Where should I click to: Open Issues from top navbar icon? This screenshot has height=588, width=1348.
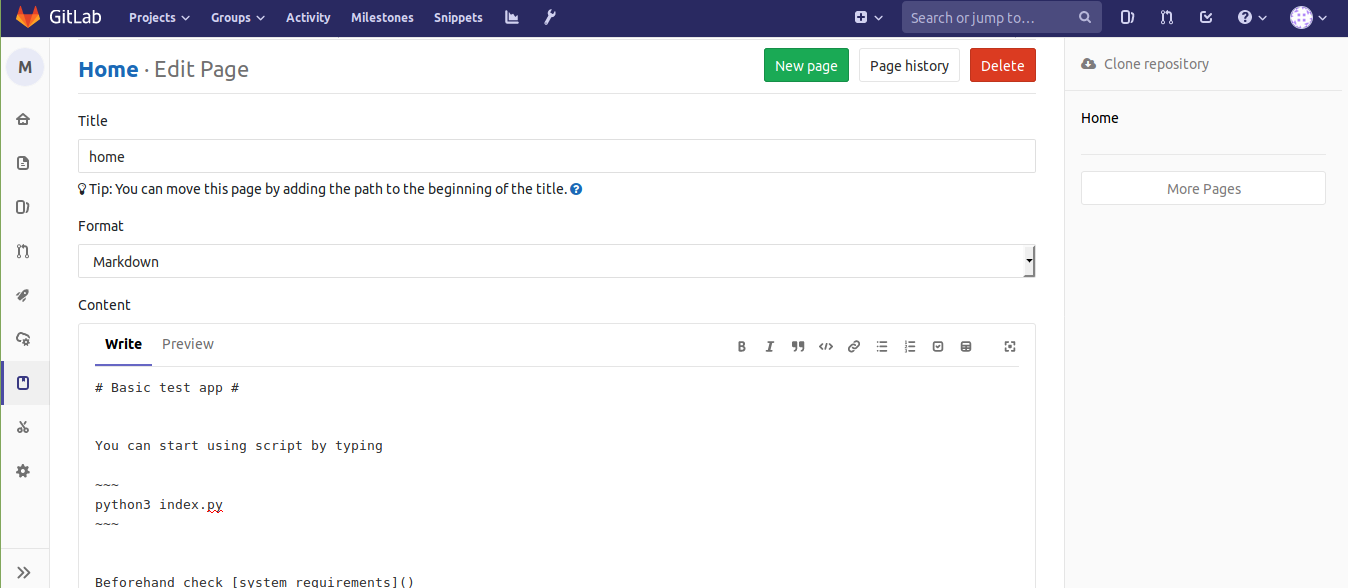(x=1127, y=17)
